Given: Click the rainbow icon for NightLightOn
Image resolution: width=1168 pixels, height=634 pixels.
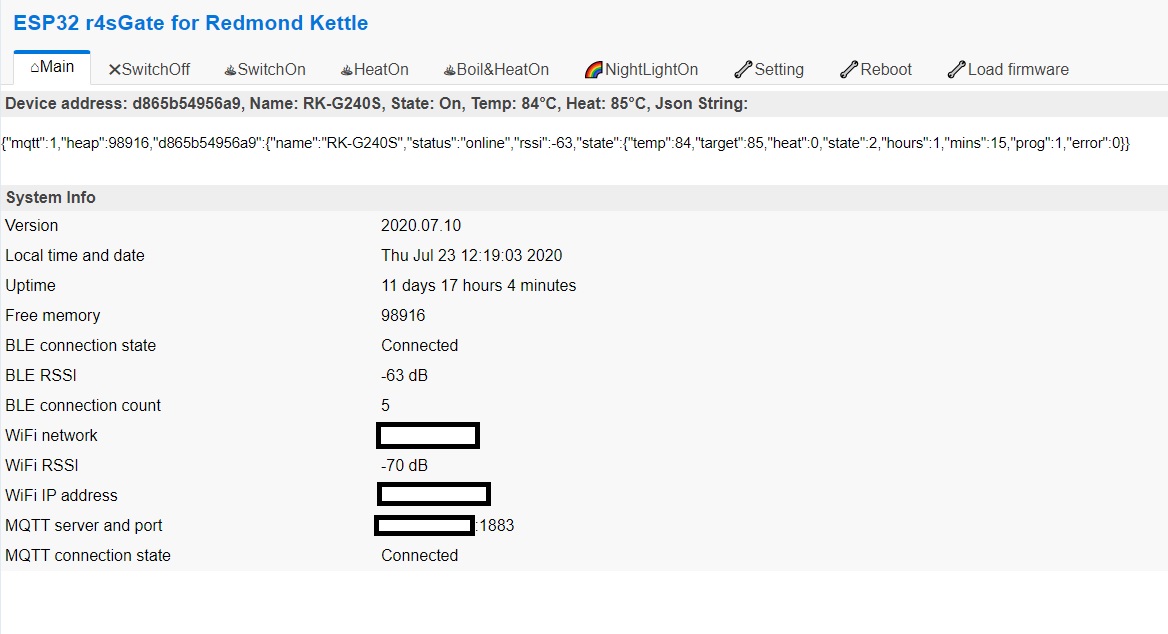Looking at the screenshot, I should click(x=593, y=70).
